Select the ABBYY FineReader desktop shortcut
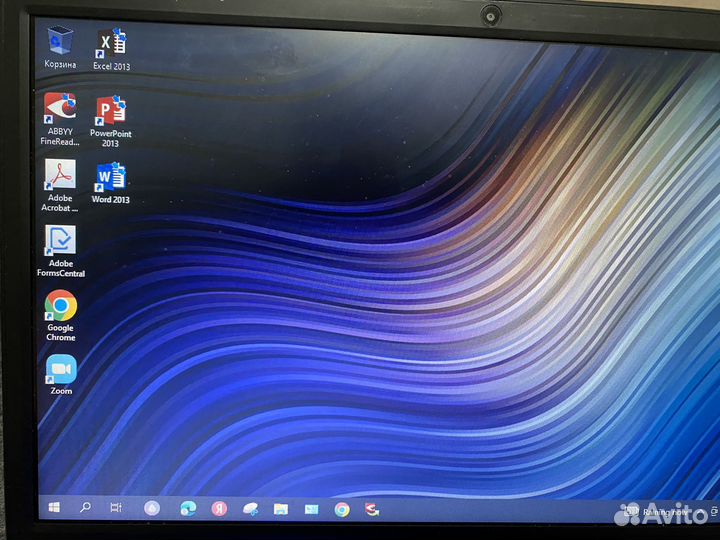The width and height of the screenshot is (720, 540). (60, 119)
